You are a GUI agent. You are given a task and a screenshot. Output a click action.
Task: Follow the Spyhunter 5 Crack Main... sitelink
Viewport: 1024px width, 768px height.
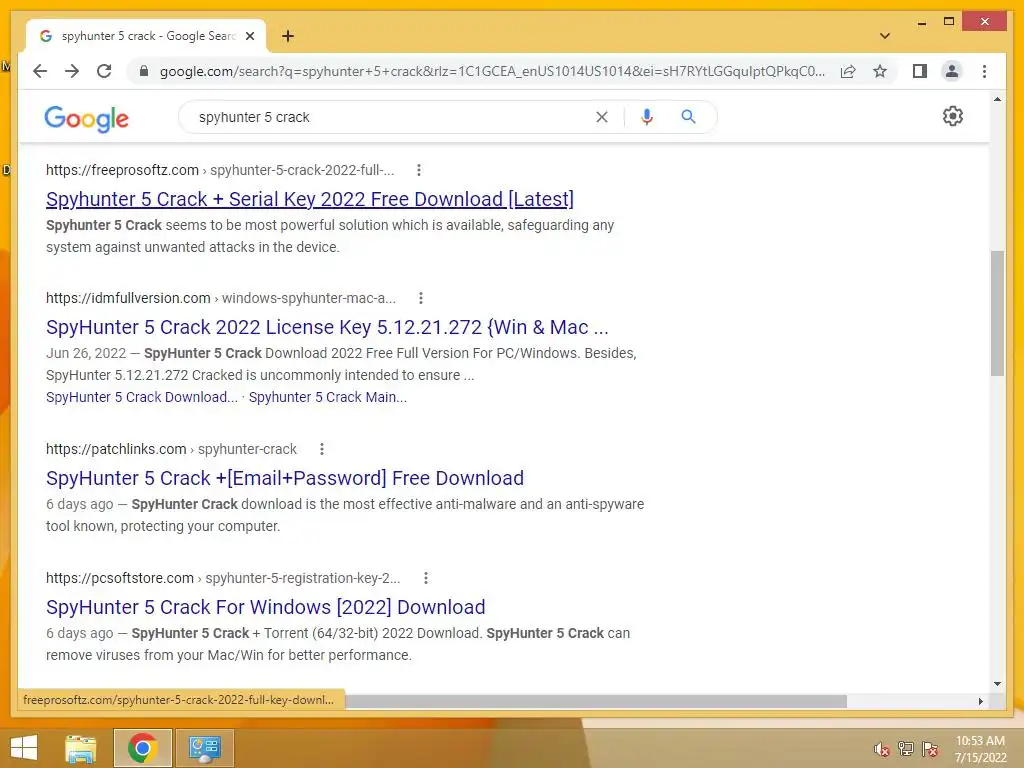[327, 397]
